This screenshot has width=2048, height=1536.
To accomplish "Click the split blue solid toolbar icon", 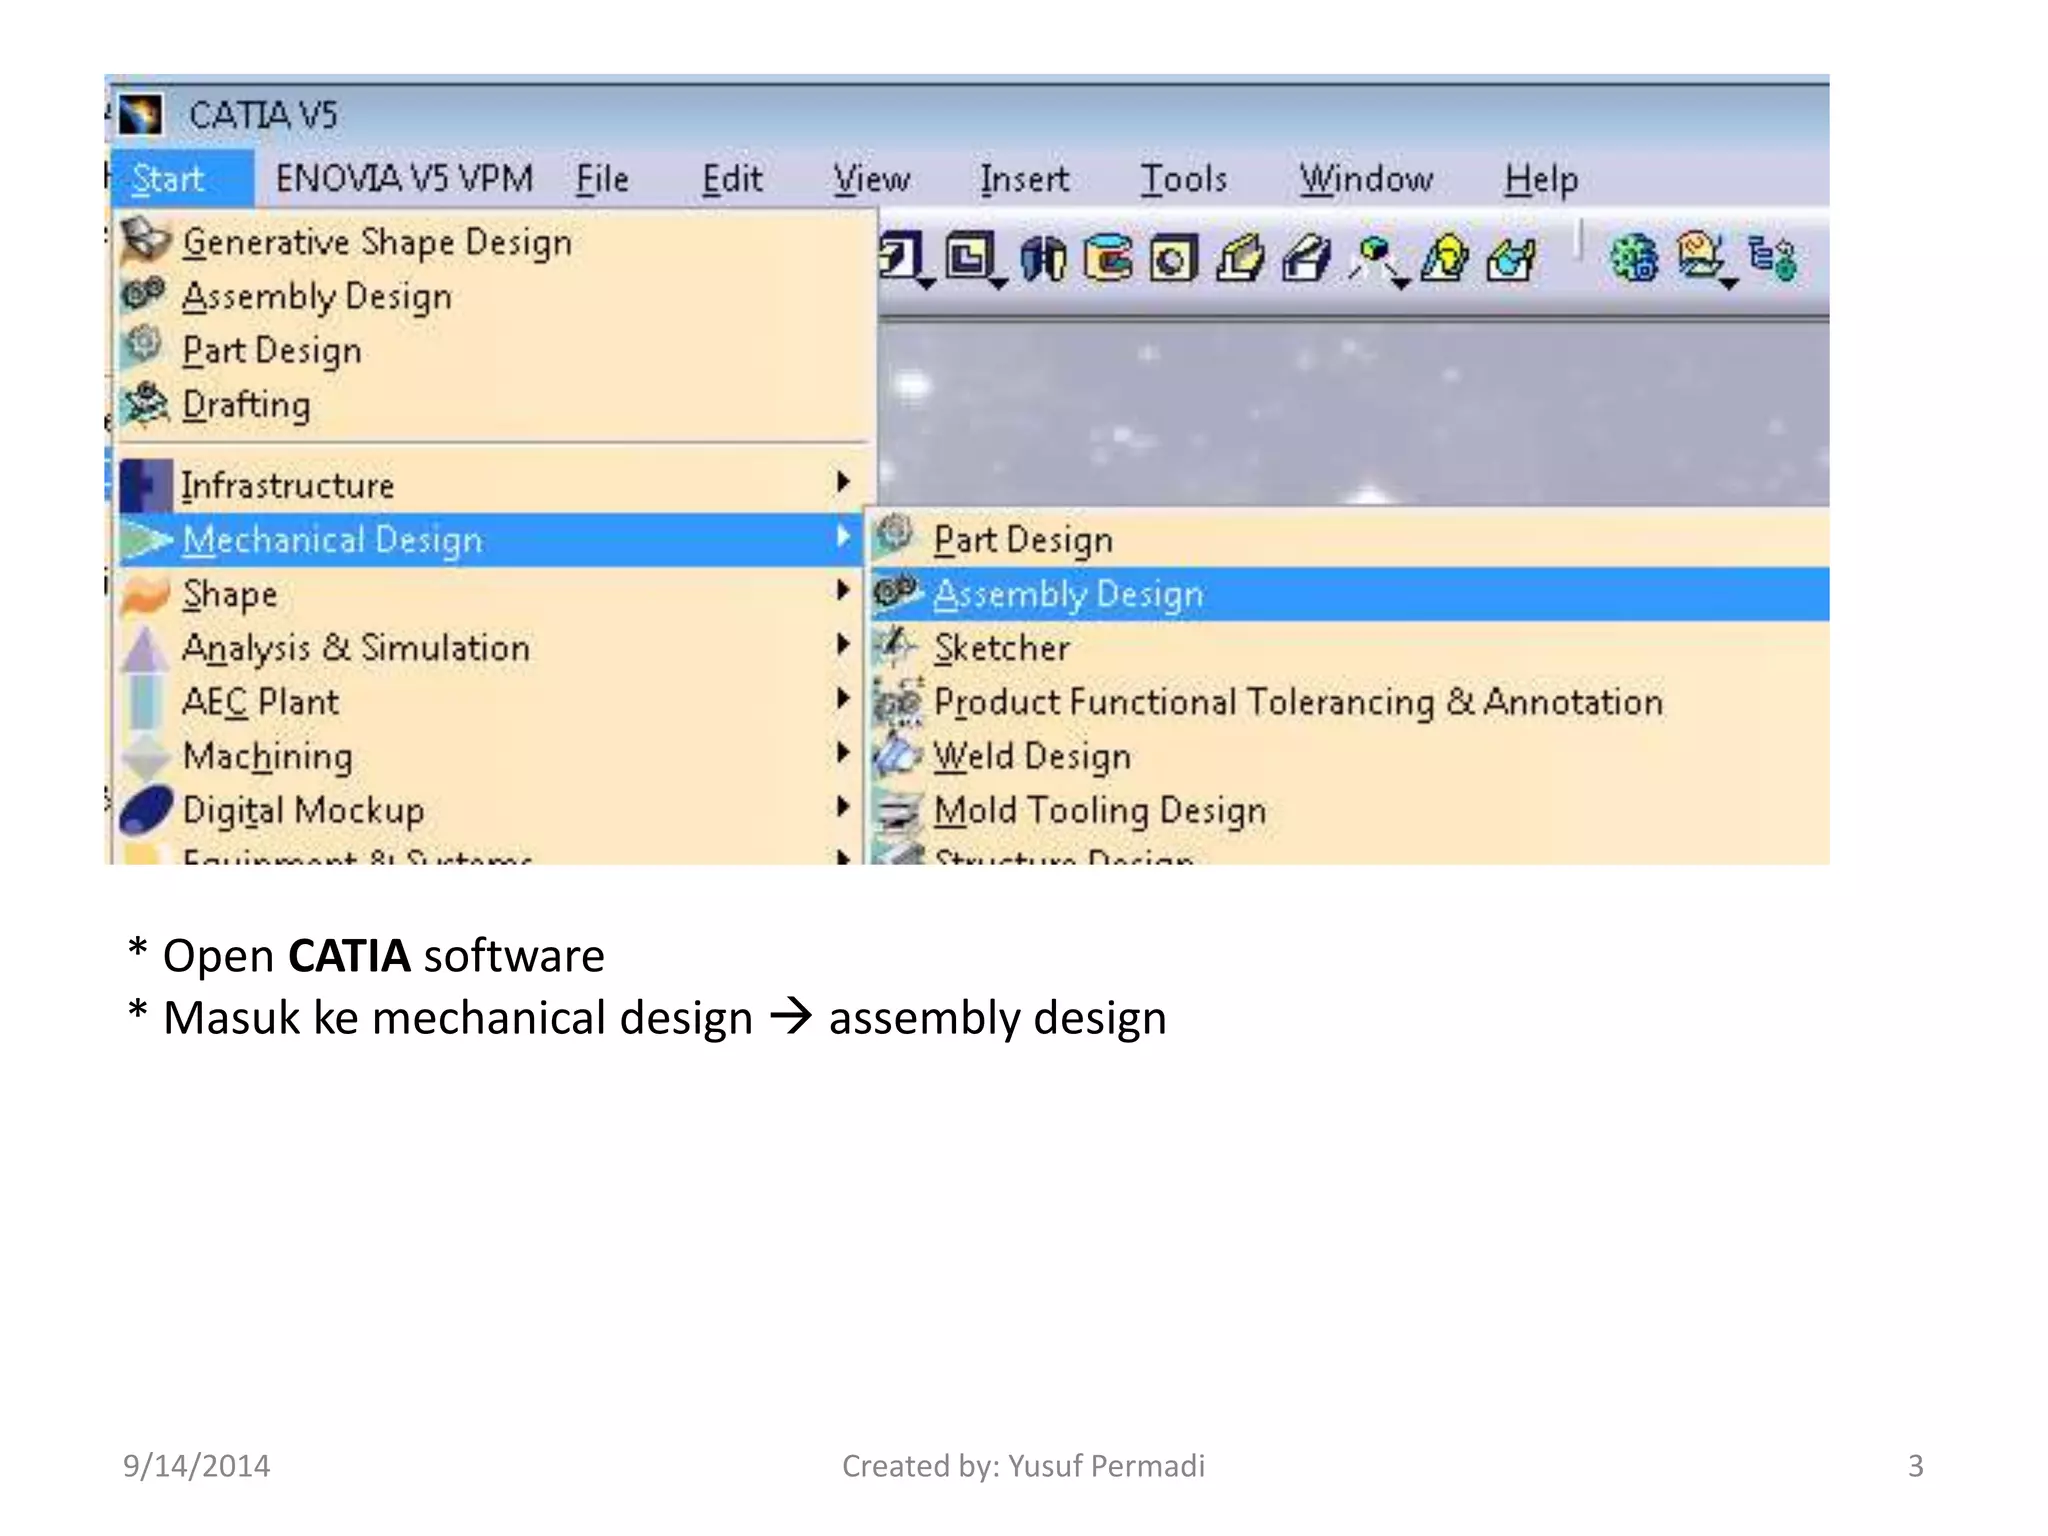I will click(1043, 260).
